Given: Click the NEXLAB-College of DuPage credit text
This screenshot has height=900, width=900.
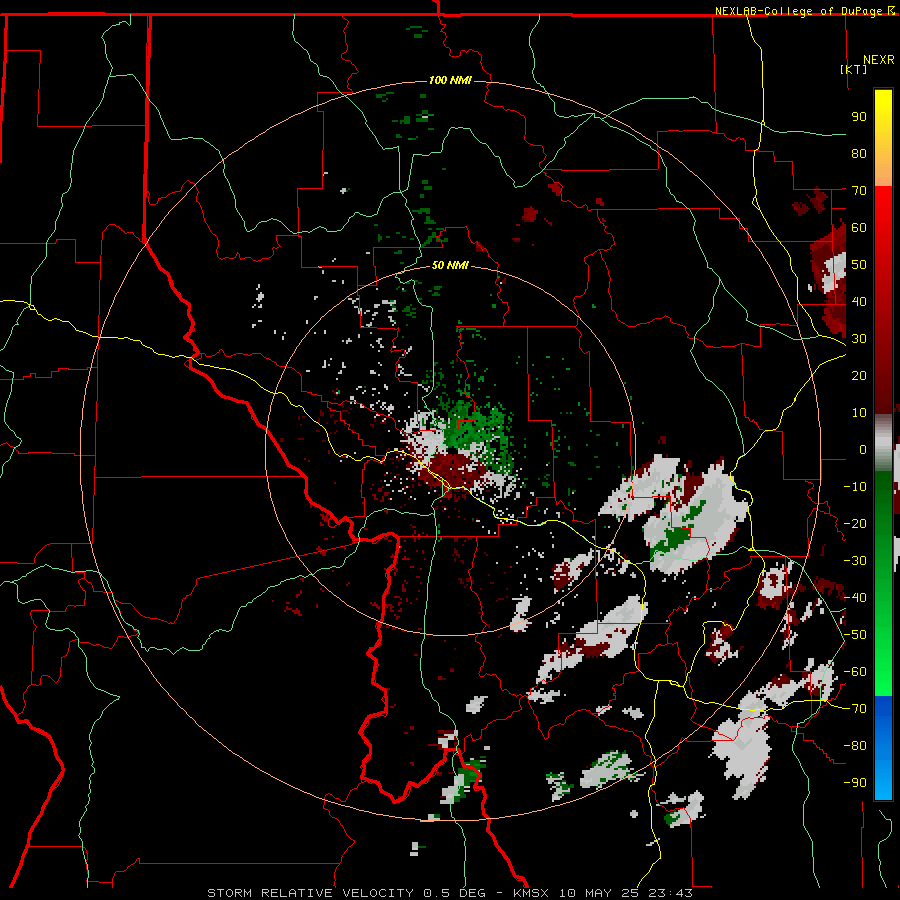Looking at the screenshot, I should (799, 11).
